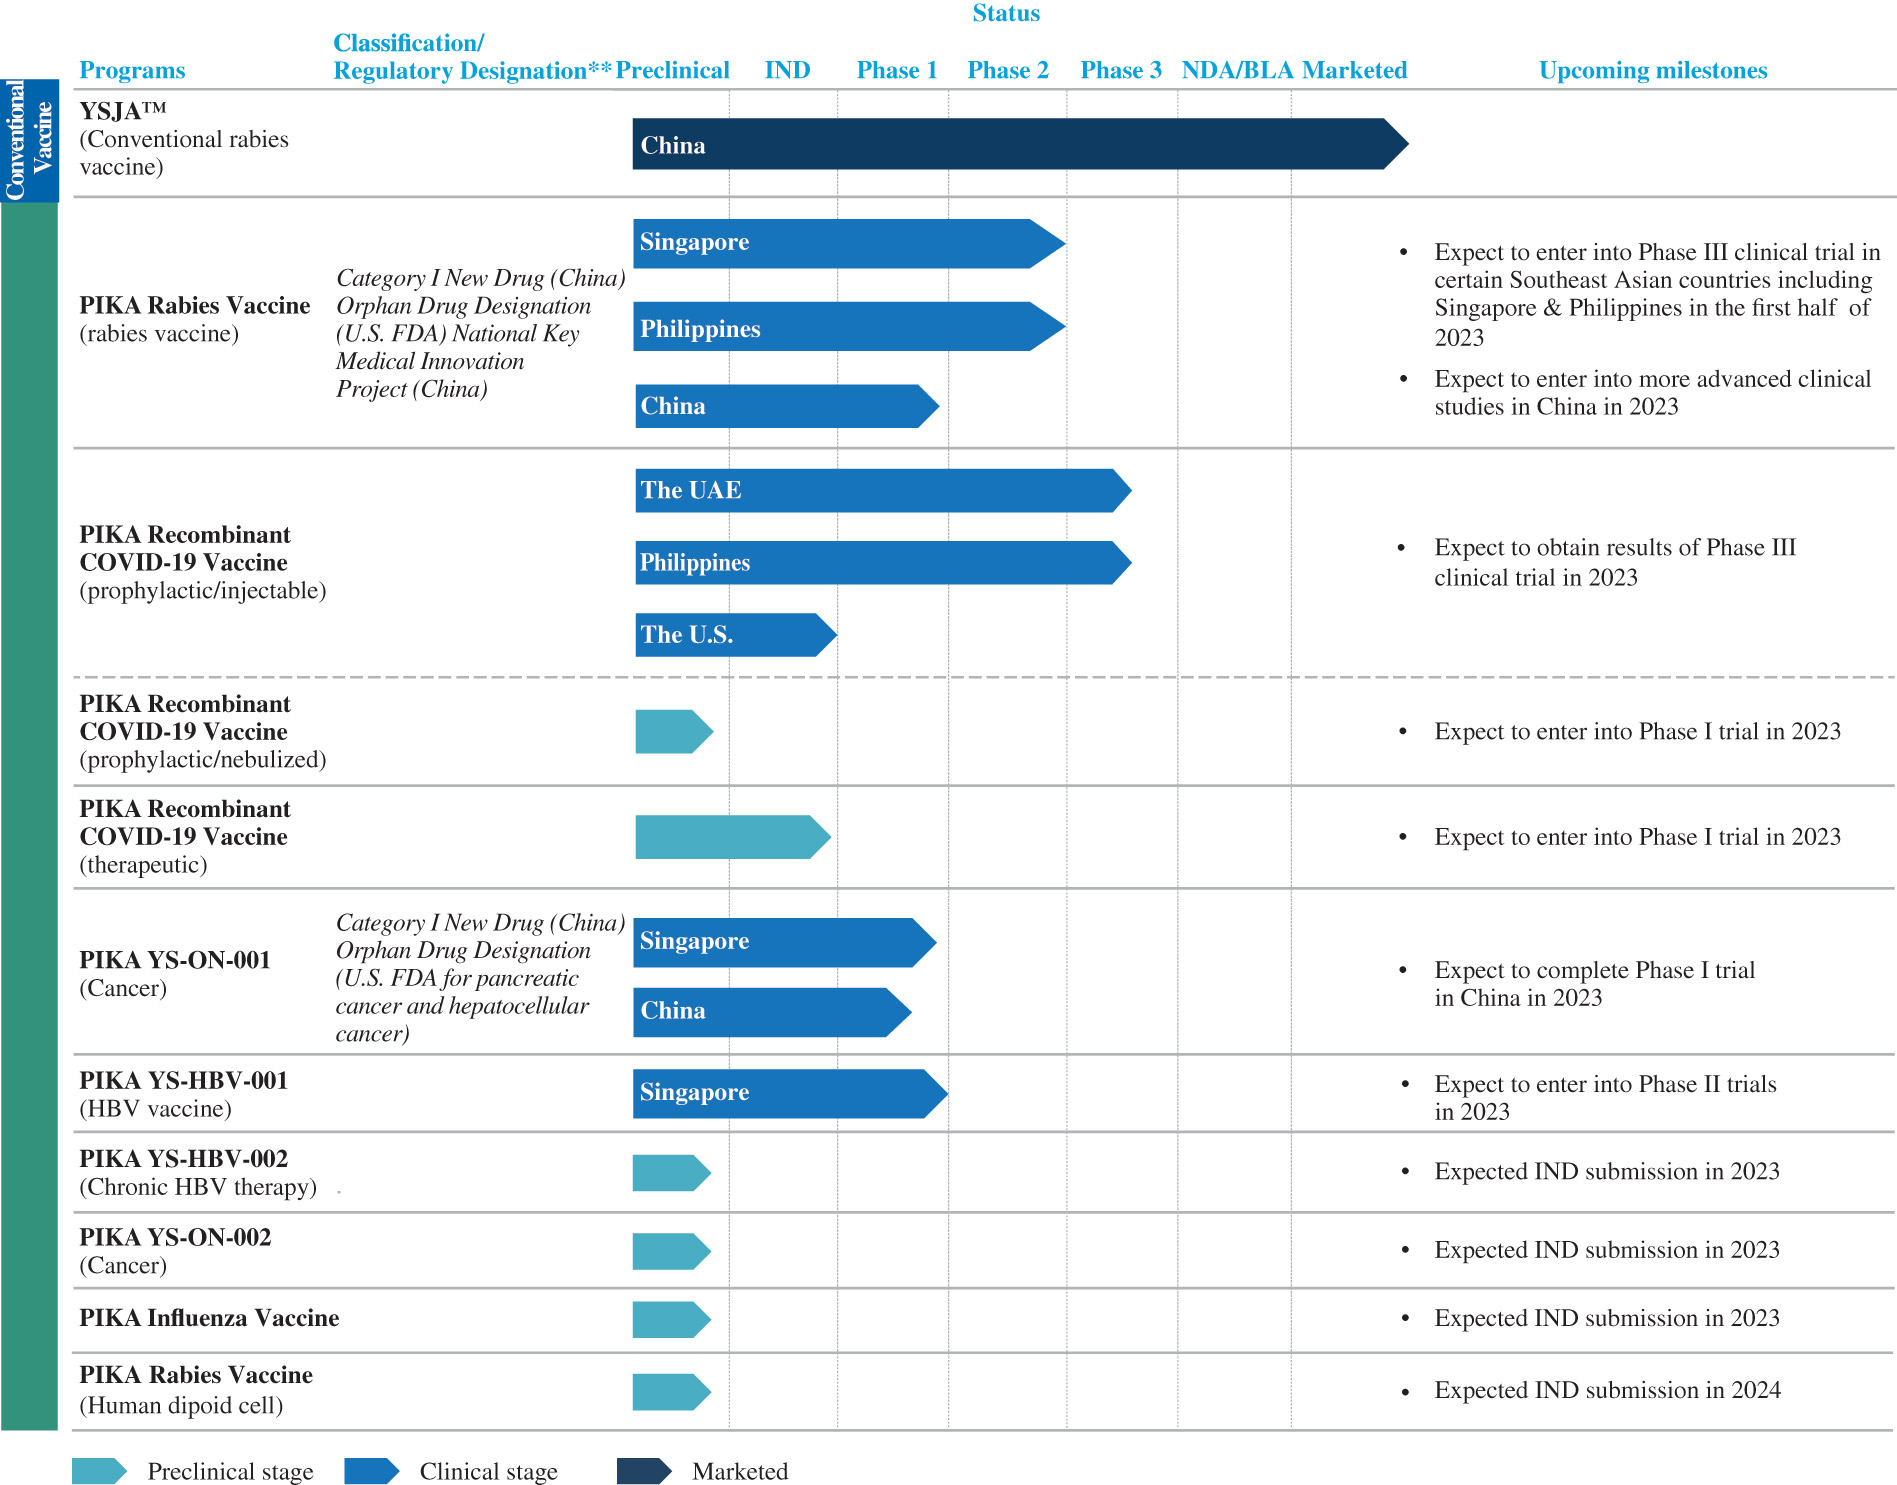Image resolution: width=1897 pixels, height=1485 pixels.
Task: Click the Programs column header
Action: [x=132, y=70]
